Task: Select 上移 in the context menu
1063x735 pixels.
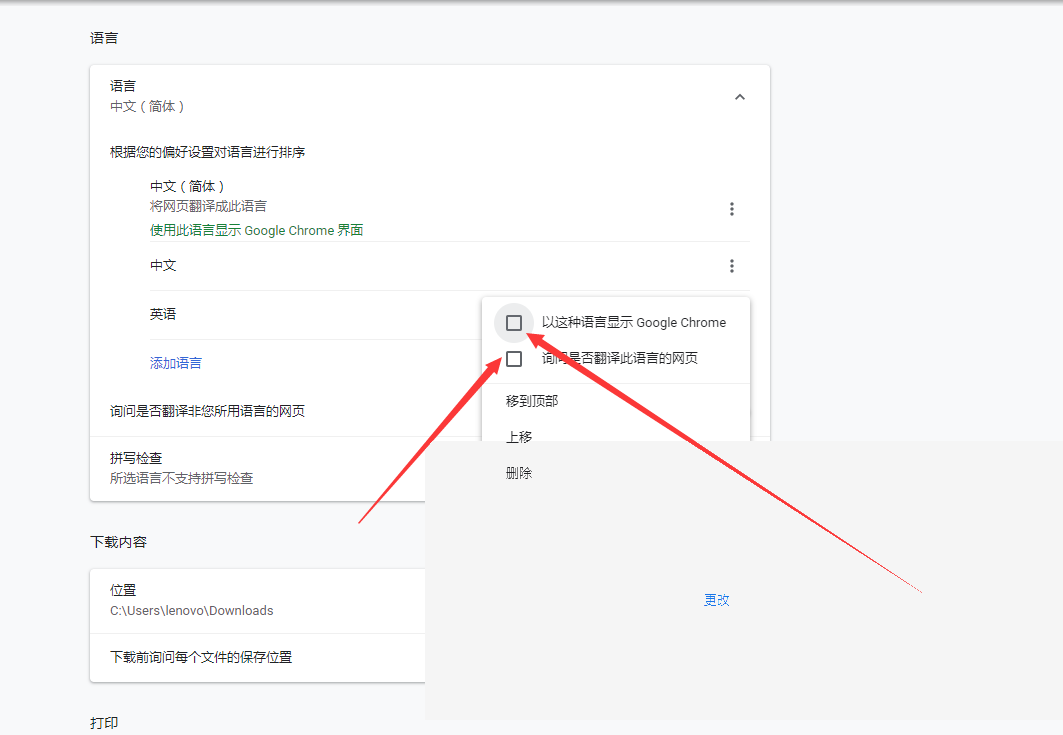Action: 519,437
